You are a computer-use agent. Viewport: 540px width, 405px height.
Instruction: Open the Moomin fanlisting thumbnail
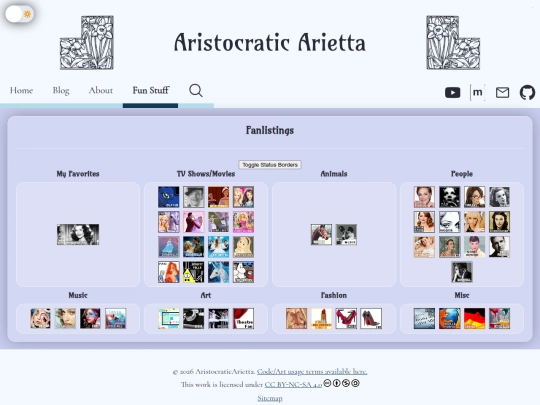tap(243, 272)
